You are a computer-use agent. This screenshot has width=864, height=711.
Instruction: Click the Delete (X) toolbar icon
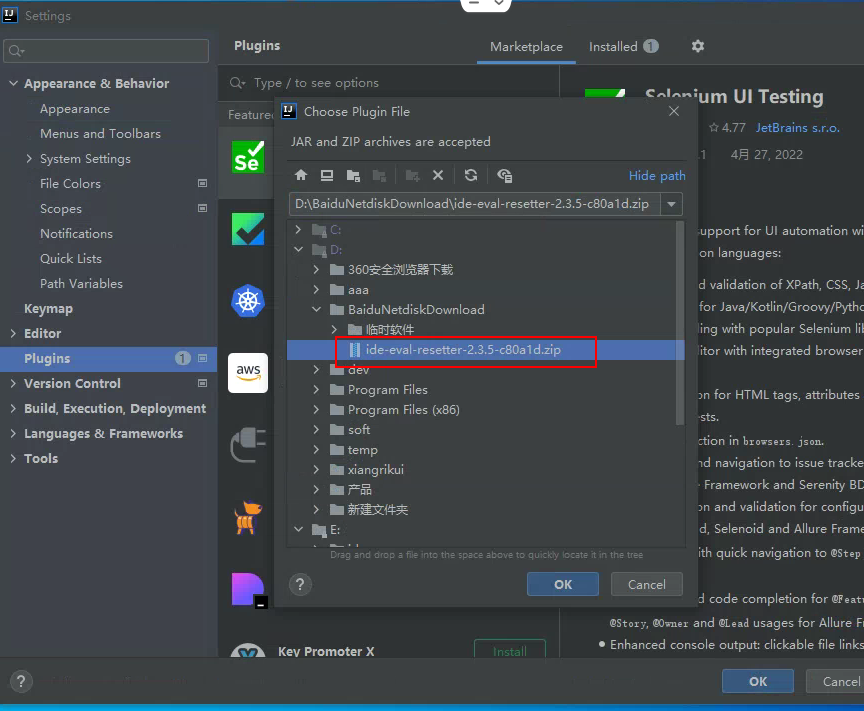[x=437, y=175]
